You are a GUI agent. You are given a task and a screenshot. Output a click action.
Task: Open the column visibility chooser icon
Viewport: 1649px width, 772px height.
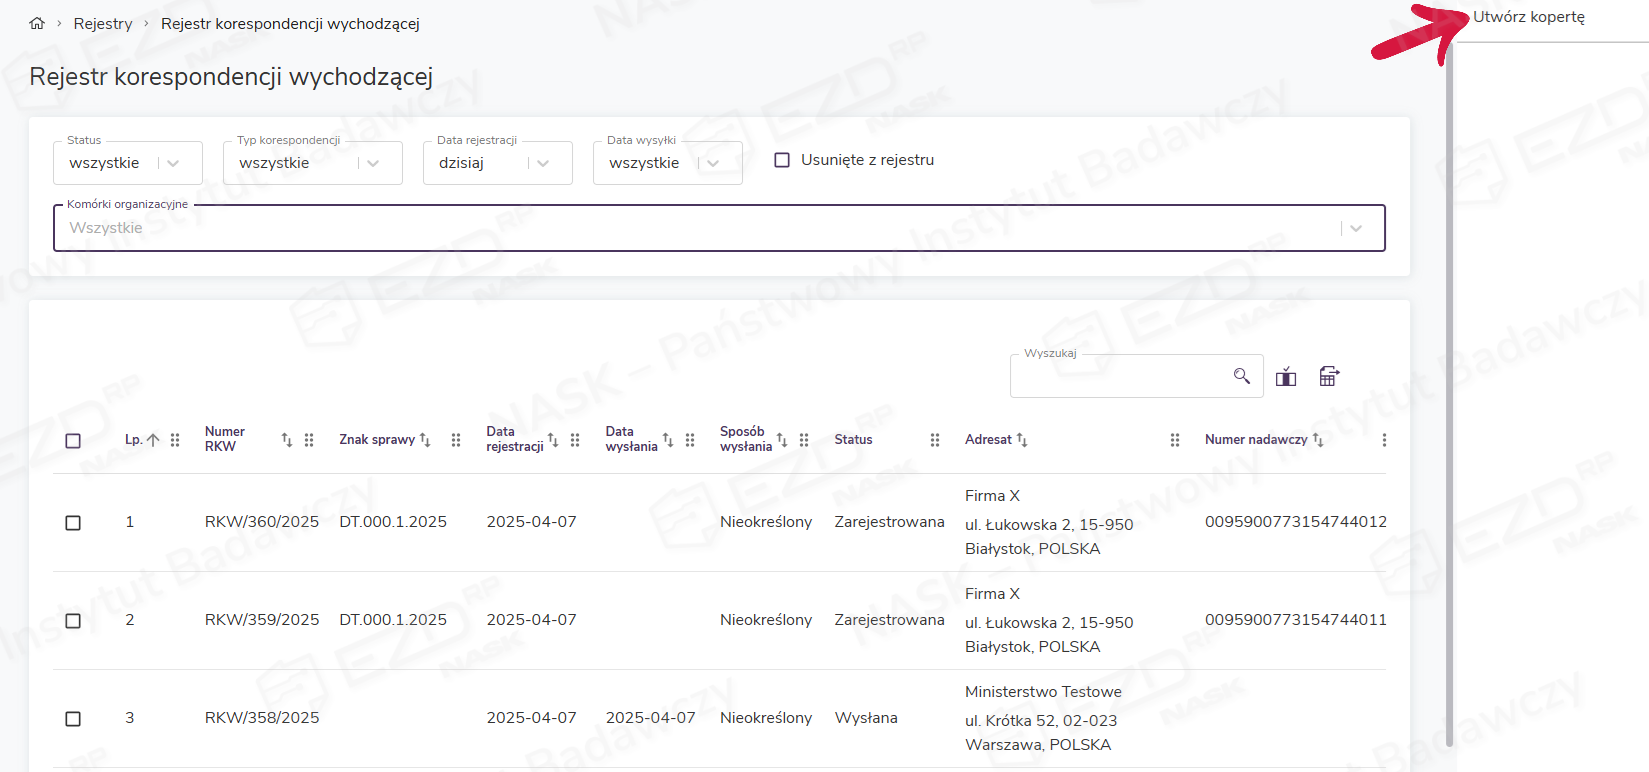tap(1286, 377)
